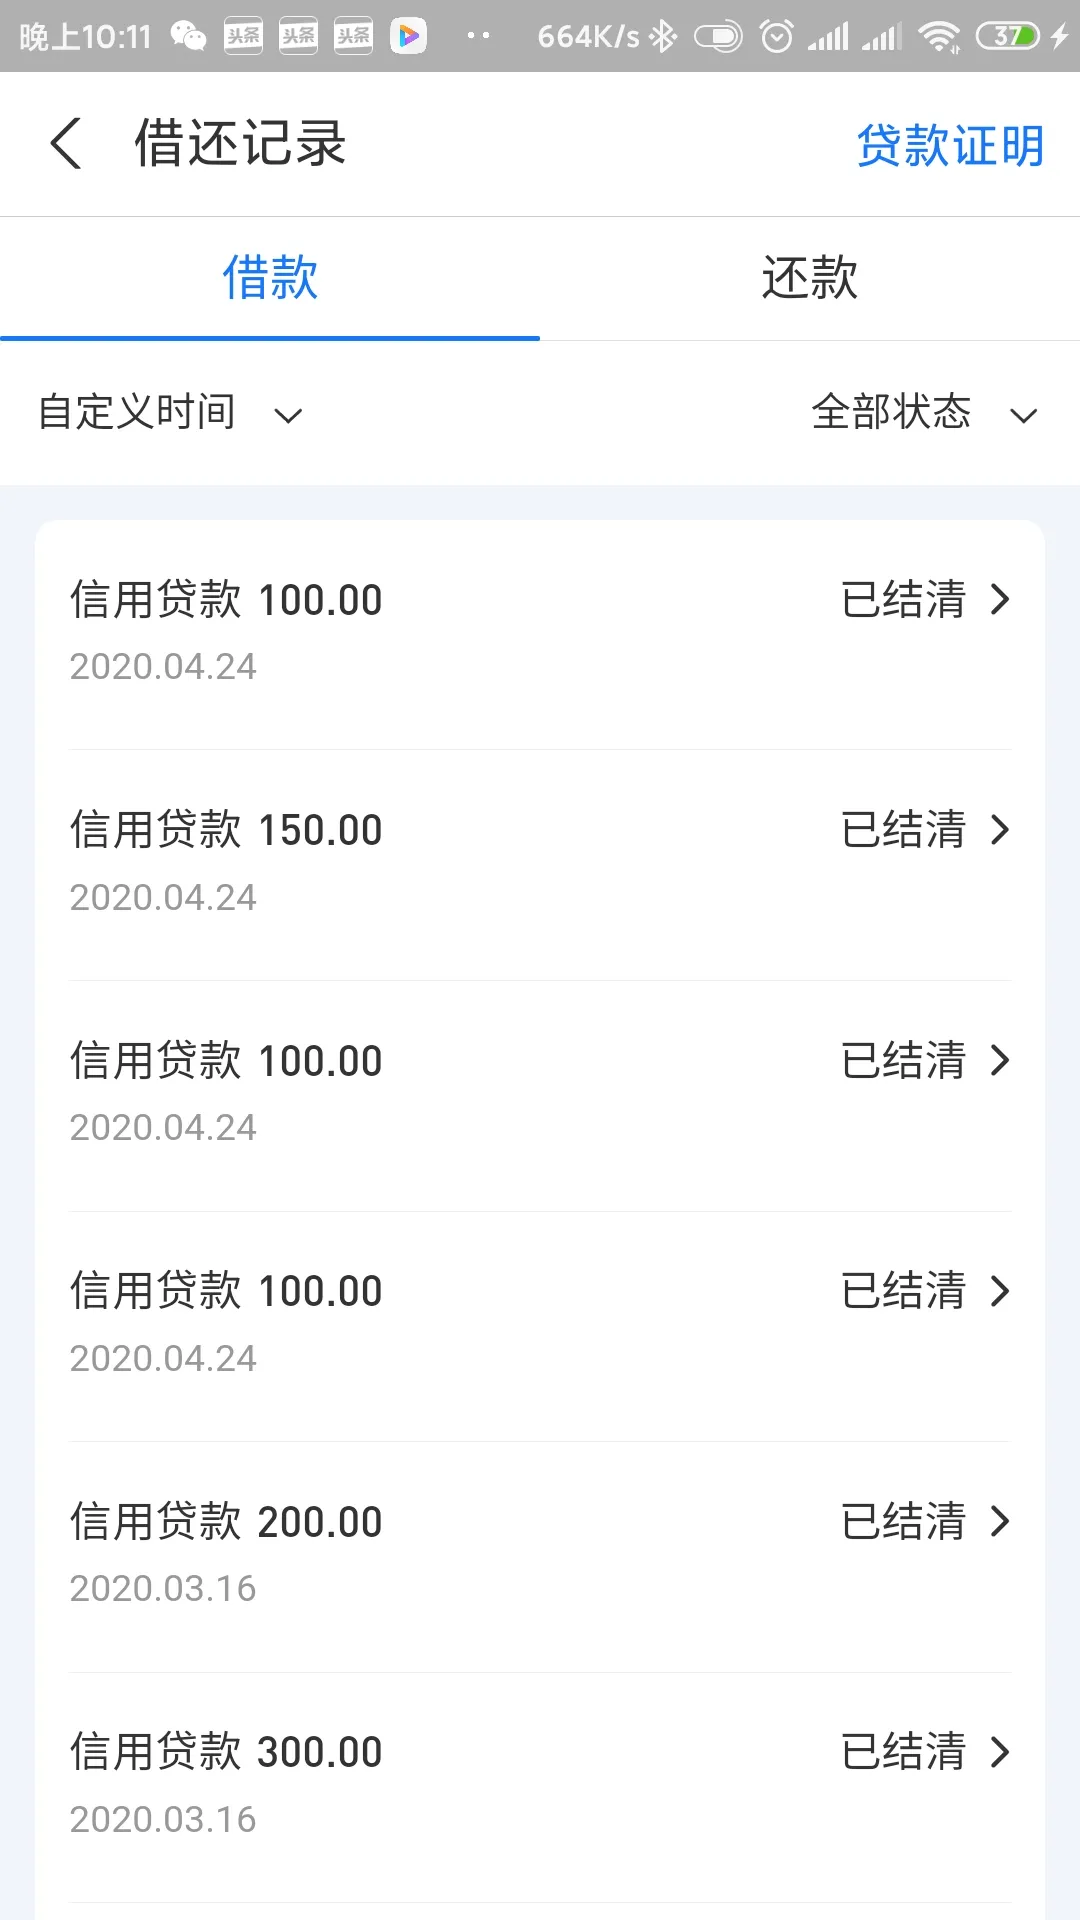Click 已结清 status on the 300.00 loan
Screen dimensions: 1080x1920
pos(903,1752)
